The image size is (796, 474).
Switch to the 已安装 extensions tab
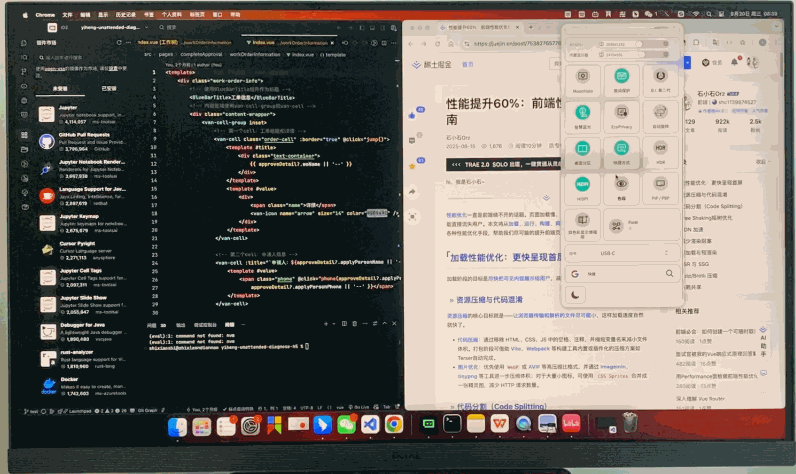pos(109,88)
